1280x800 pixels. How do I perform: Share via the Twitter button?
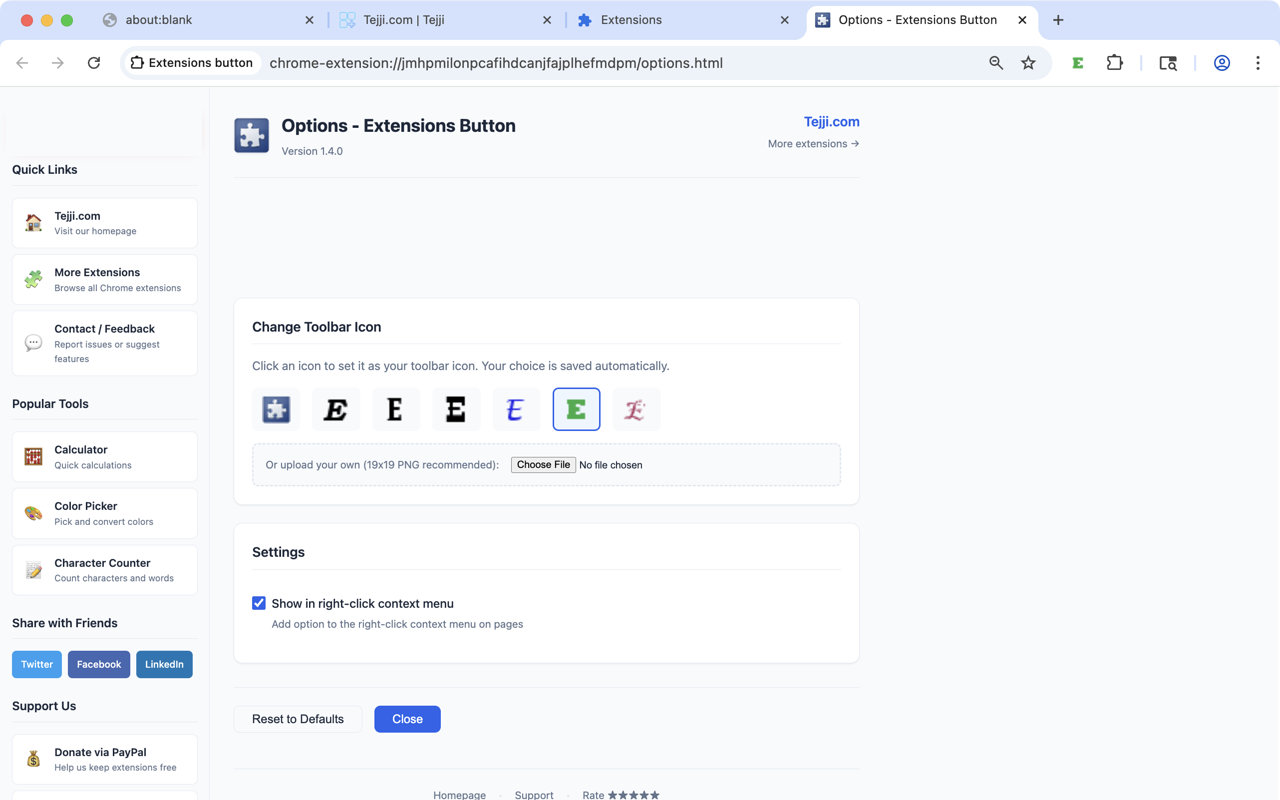(x=36, y=664)
